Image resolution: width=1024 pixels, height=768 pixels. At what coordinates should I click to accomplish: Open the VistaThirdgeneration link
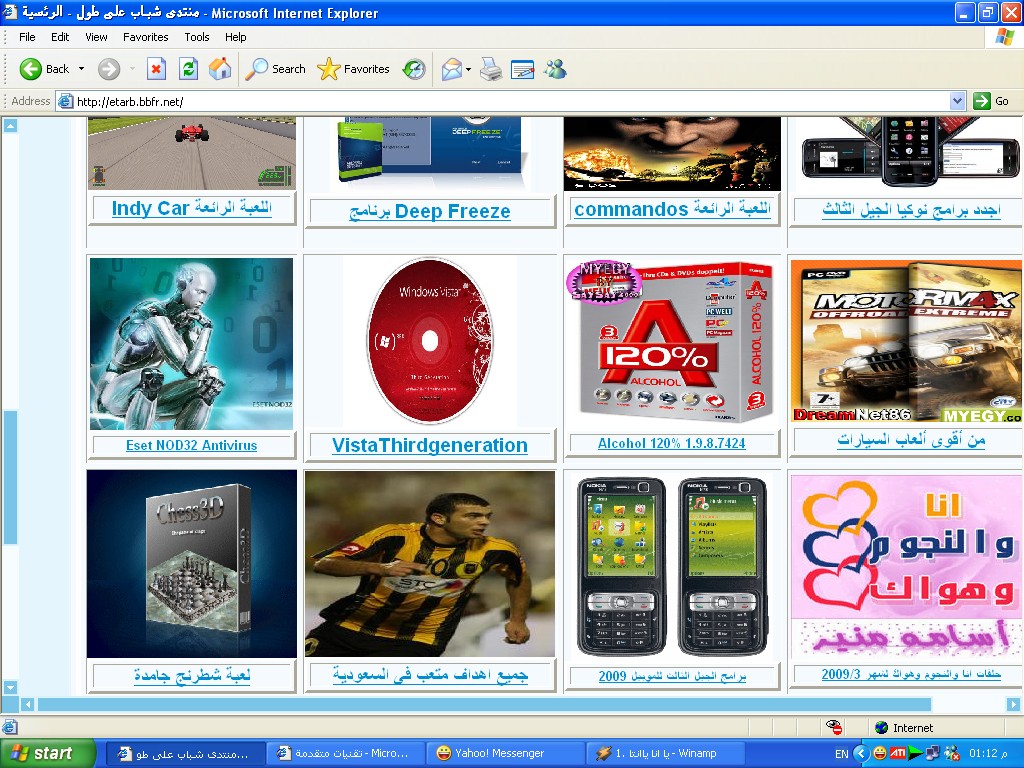[x=430, y=445]
